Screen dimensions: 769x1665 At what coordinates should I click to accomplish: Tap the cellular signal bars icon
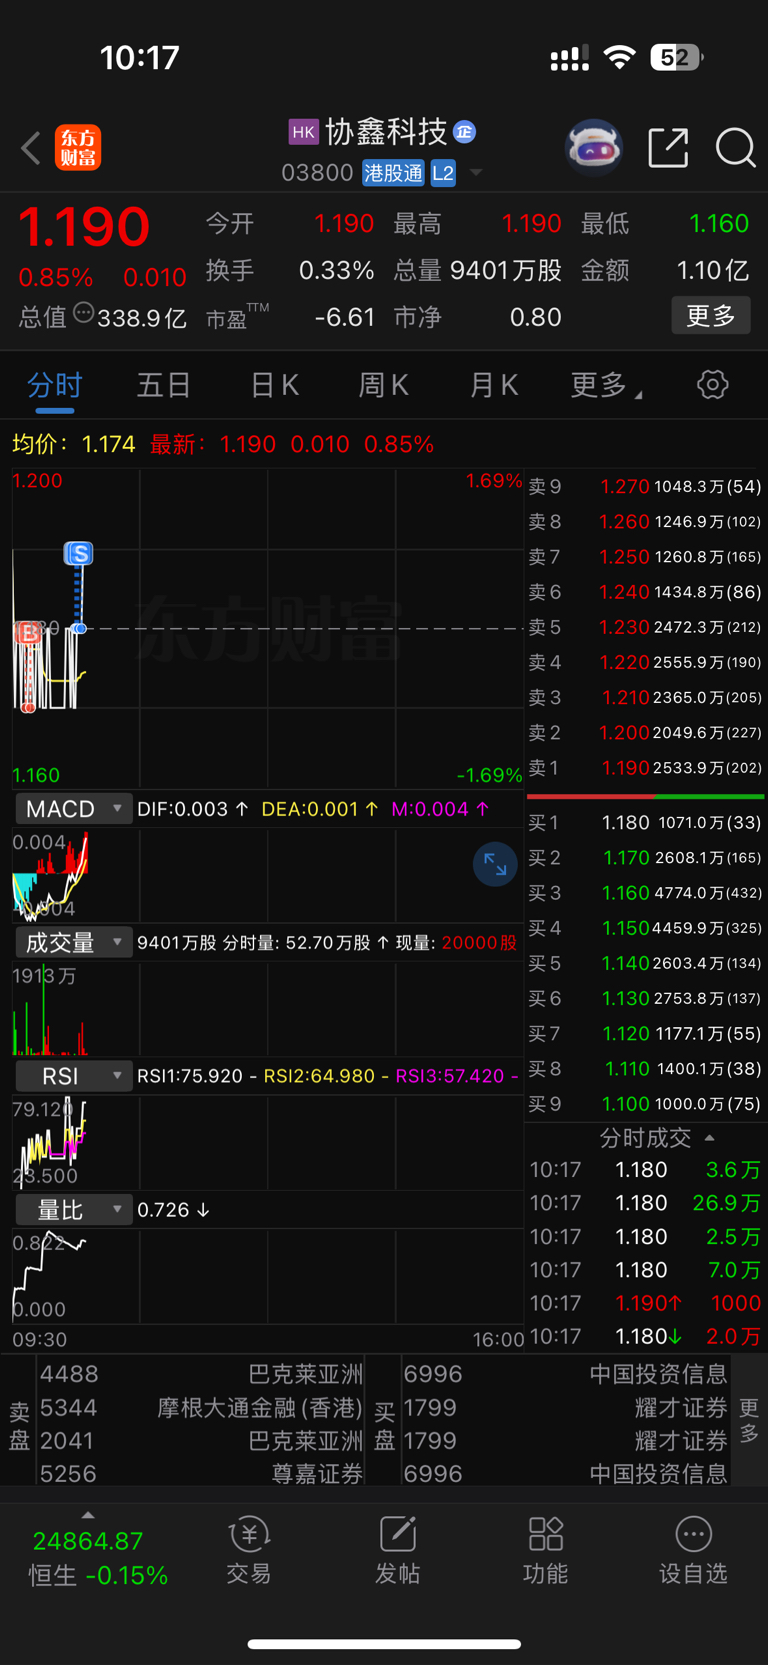[x=569, y=59]
